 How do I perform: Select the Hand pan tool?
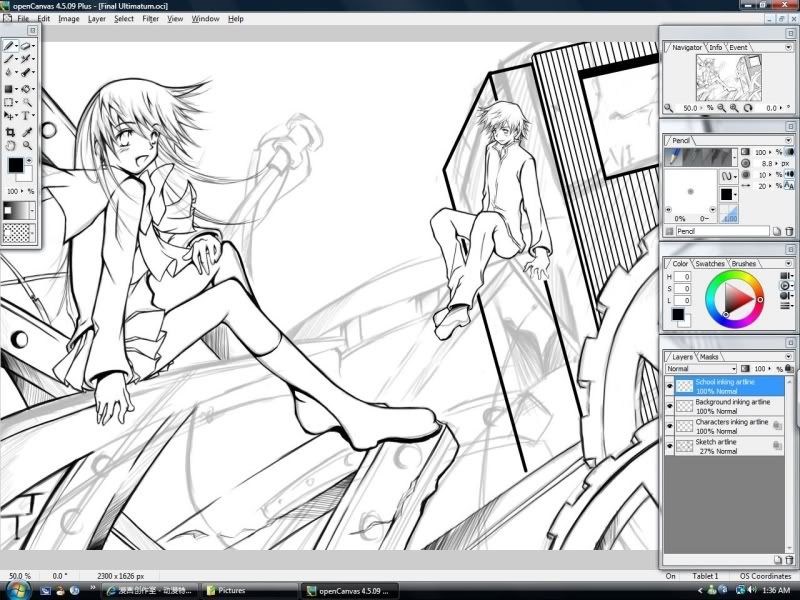click(10, 145)
